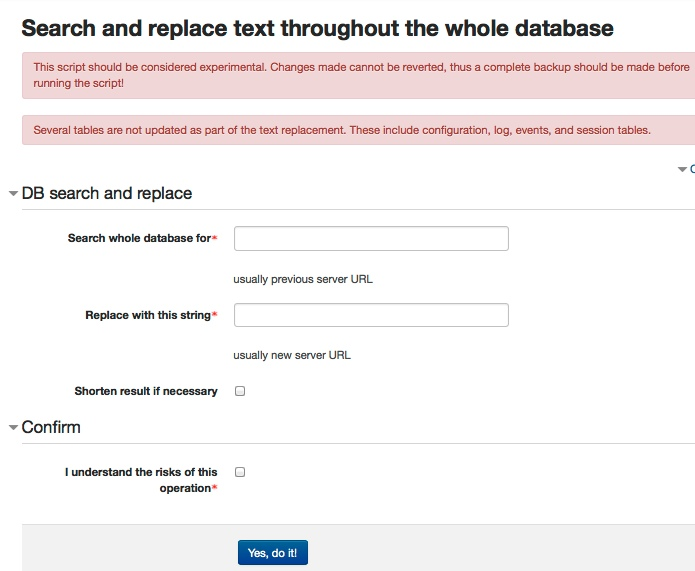Click the usually new server URL hint
The width and height of the screenshot is (695, 571).
click(292, 355)
